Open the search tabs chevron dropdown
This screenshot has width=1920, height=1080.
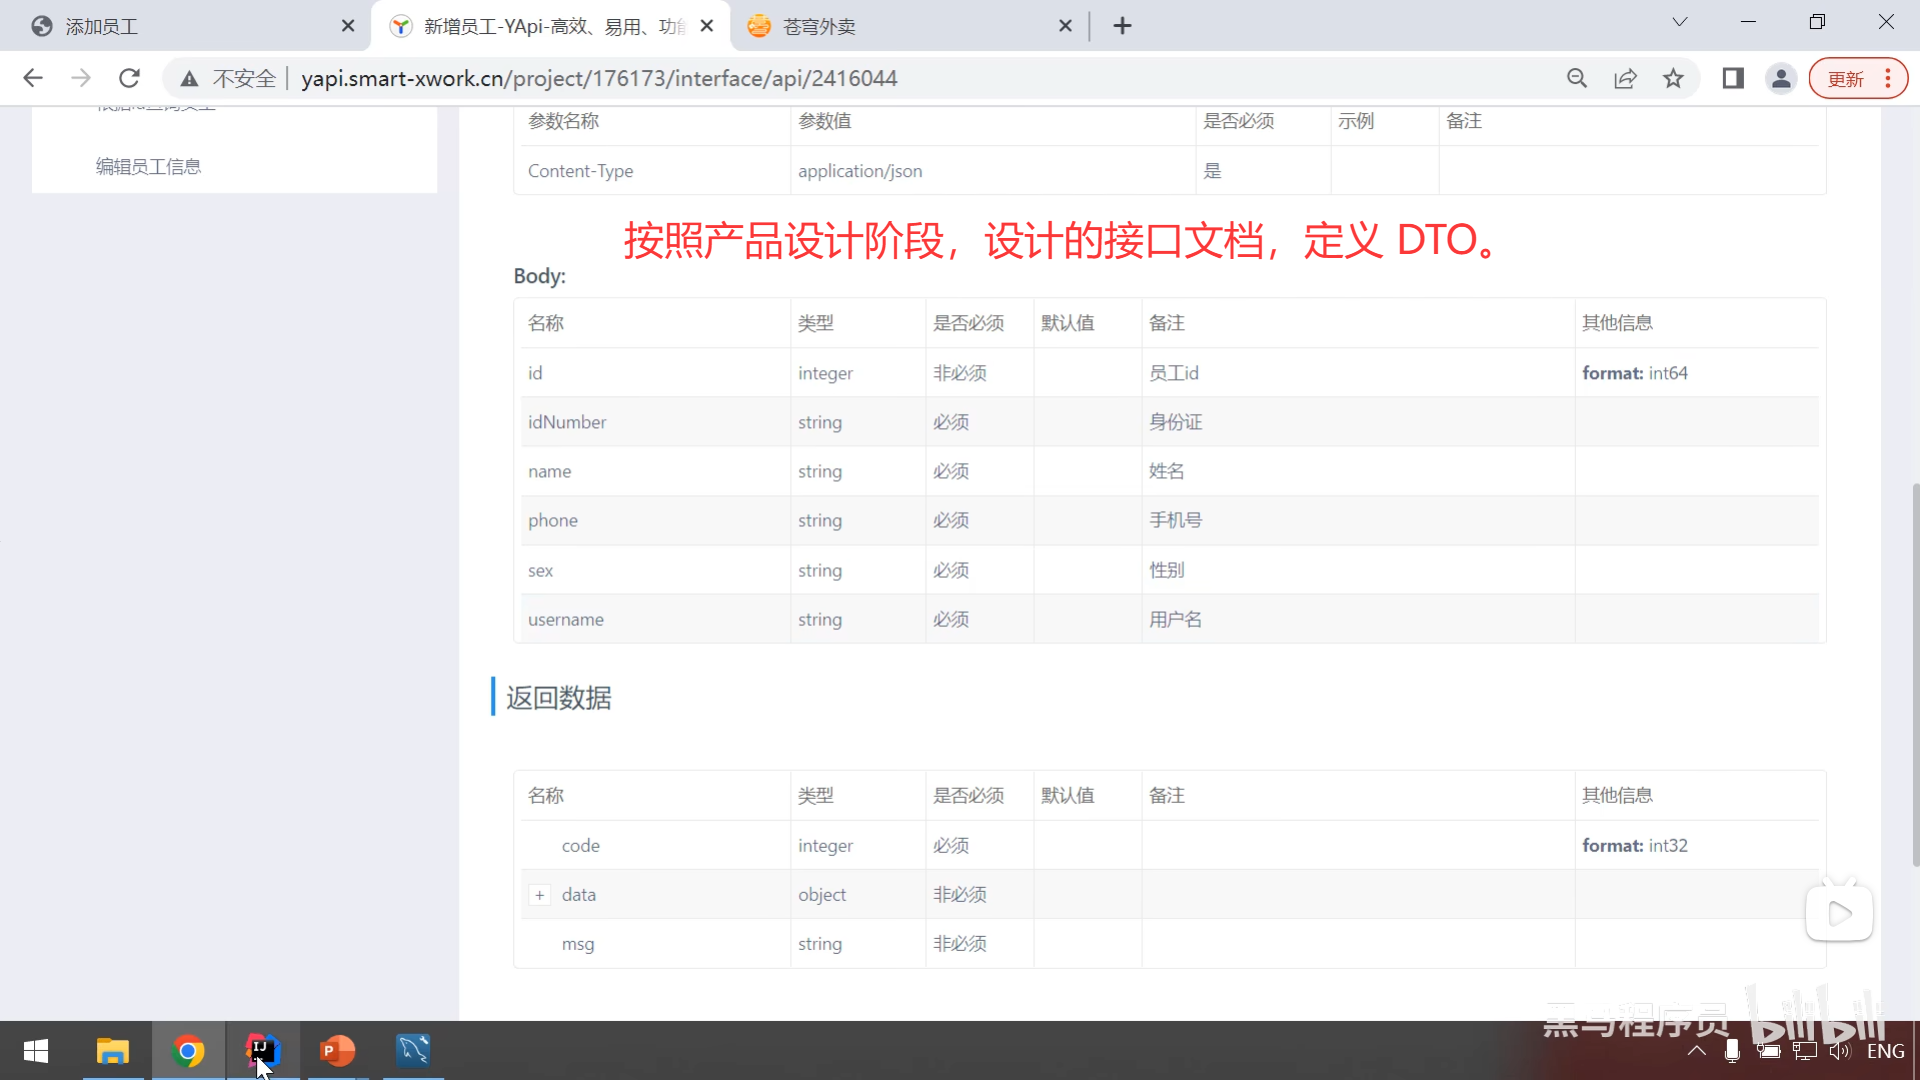click(1680, 21)
